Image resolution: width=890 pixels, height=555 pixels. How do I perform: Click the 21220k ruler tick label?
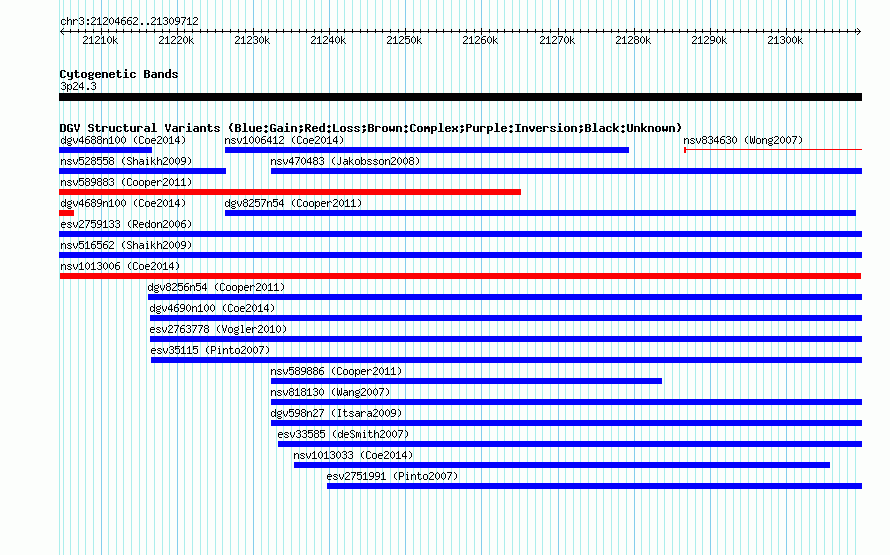coord(177,40)
